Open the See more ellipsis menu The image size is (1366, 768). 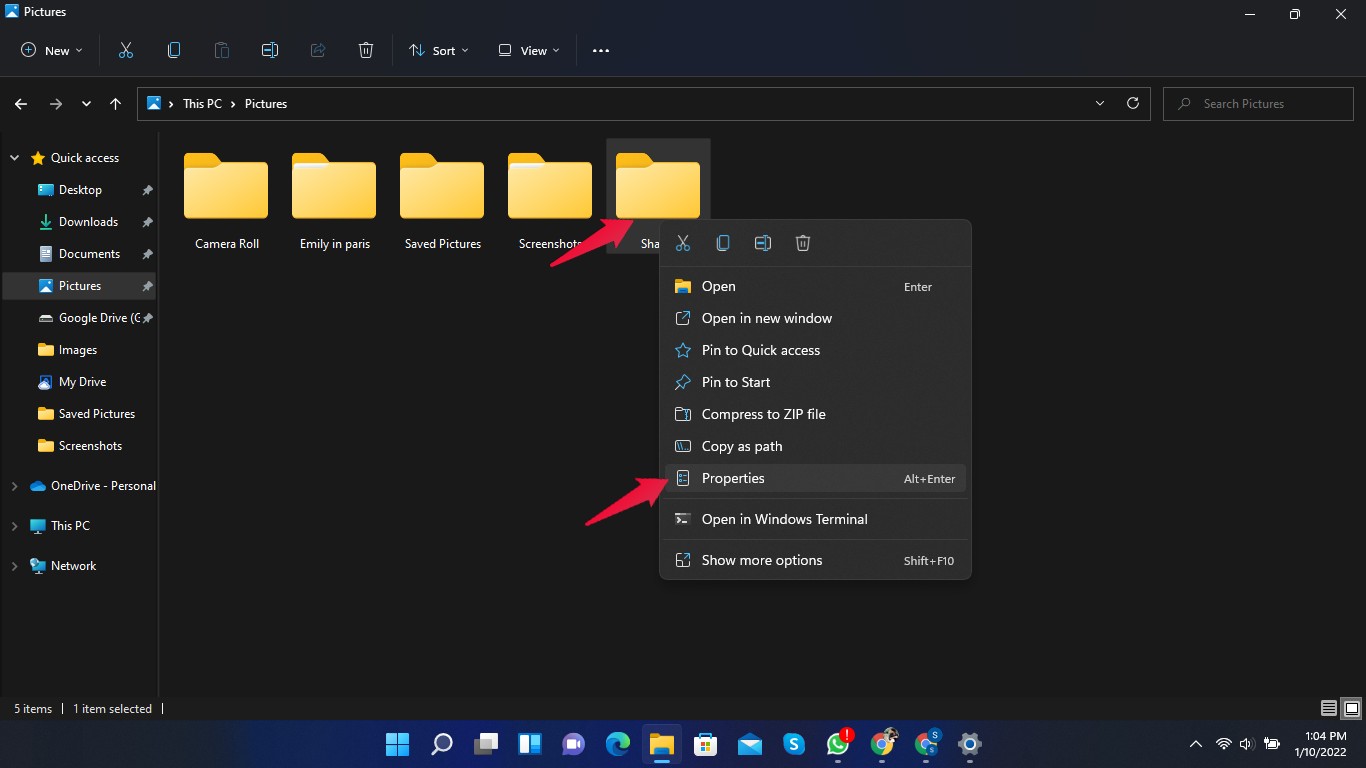601,51
